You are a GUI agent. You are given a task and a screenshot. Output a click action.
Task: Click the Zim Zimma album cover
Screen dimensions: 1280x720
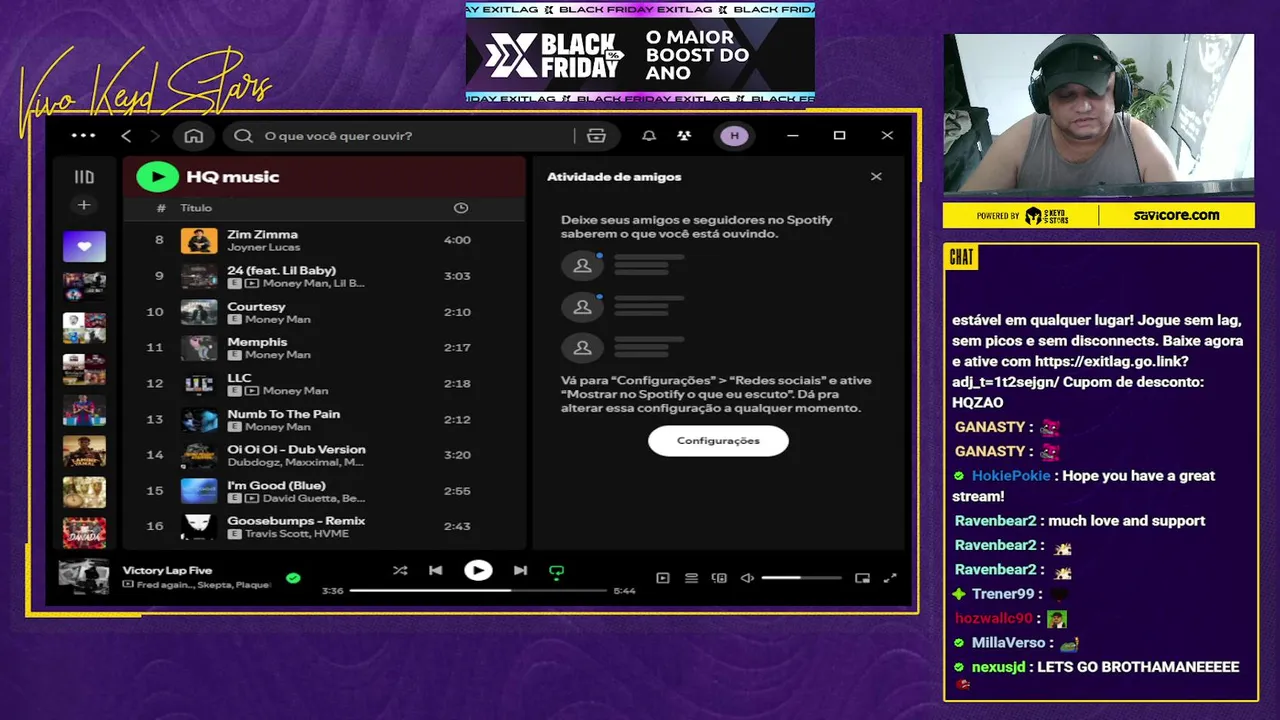click(x=199, y=240)
